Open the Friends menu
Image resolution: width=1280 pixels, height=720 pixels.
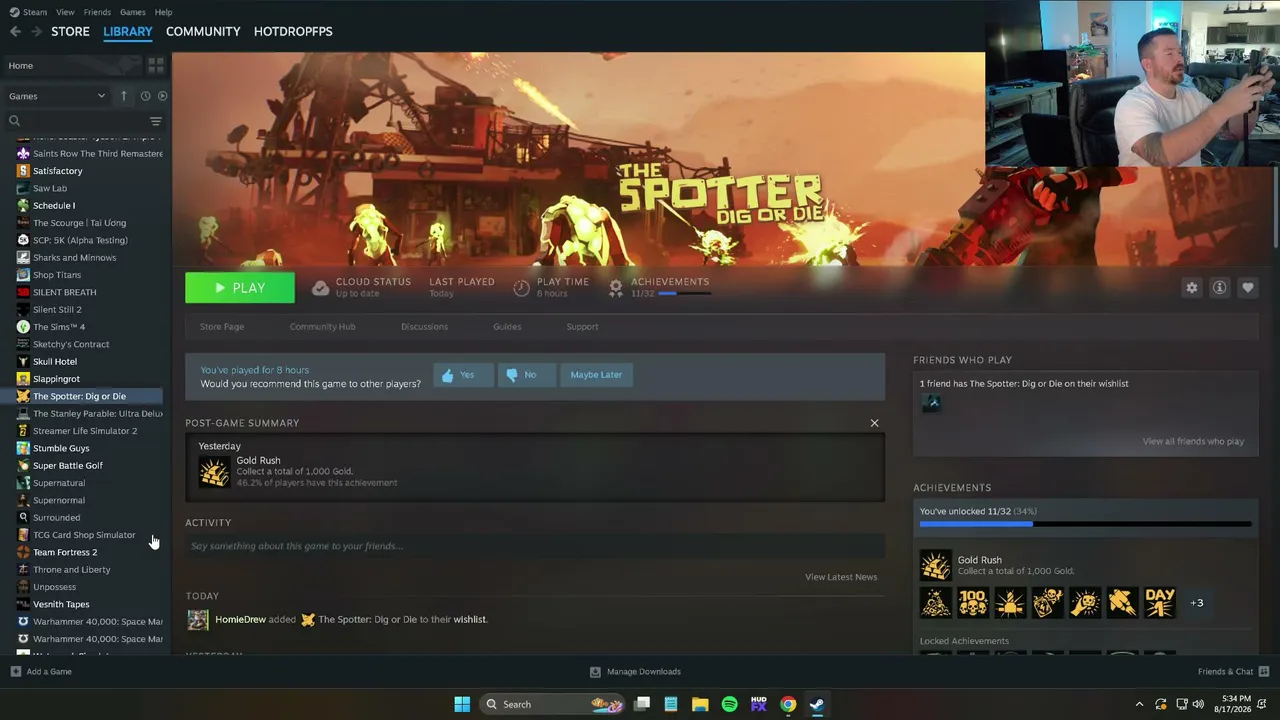[97, 12]
